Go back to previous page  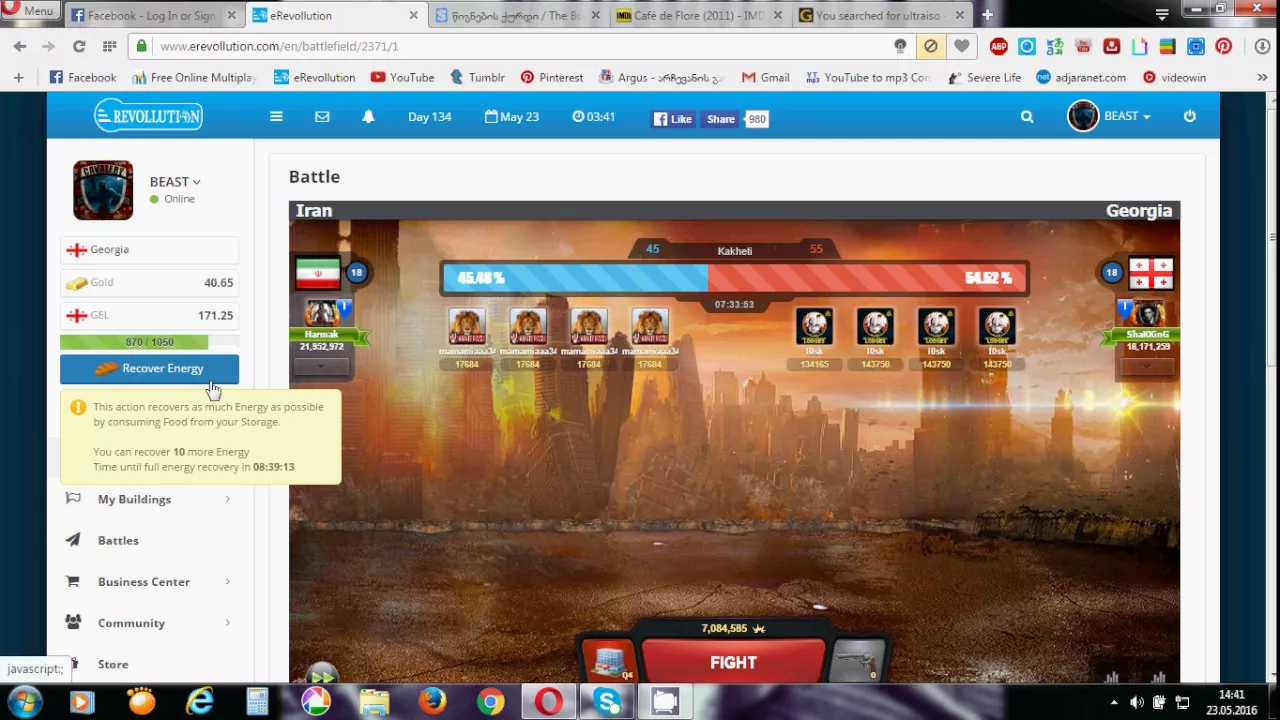point(20,46)
